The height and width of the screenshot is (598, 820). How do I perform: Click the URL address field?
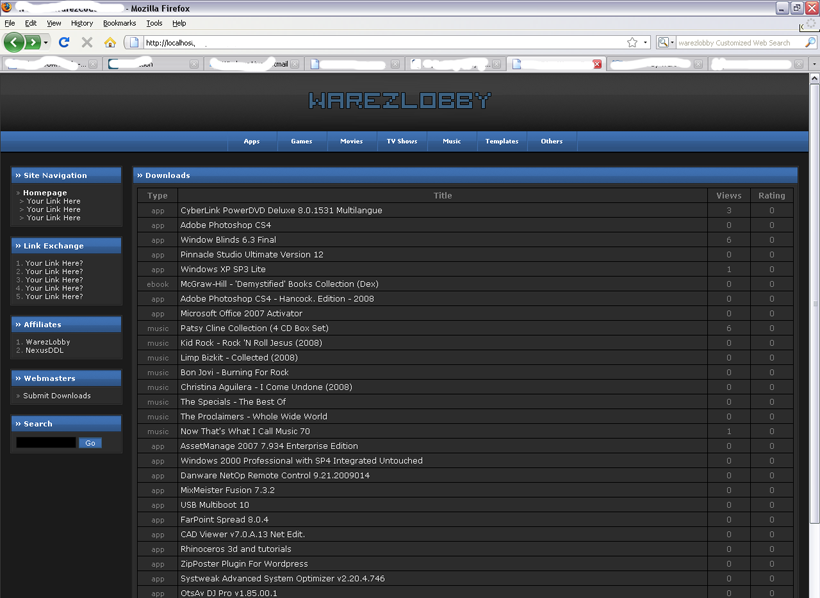384,43
